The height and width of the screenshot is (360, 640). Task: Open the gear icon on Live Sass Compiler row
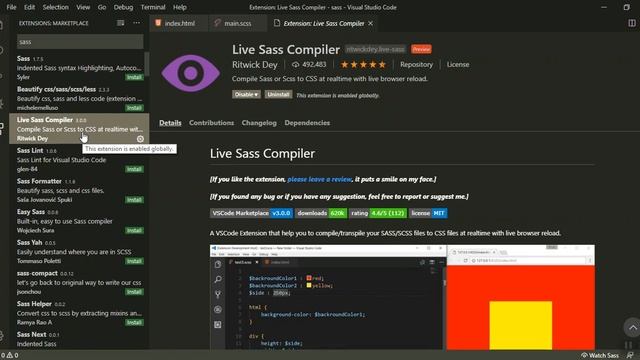[140, 139]
